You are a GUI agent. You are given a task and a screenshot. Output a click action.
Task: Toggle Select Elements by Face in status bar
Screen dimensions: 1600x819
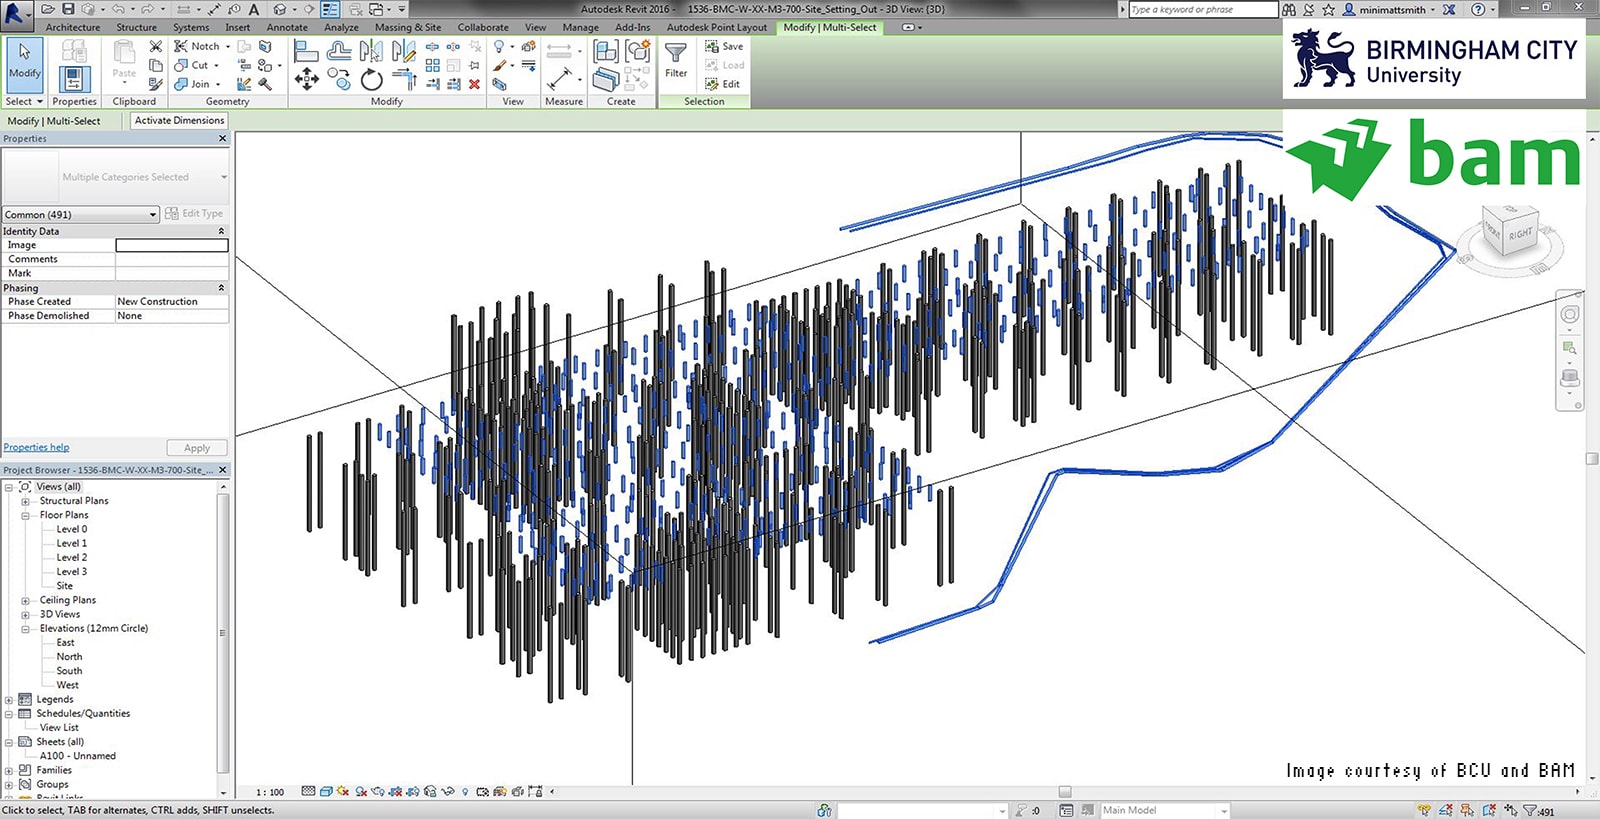tap(1489, 810)
